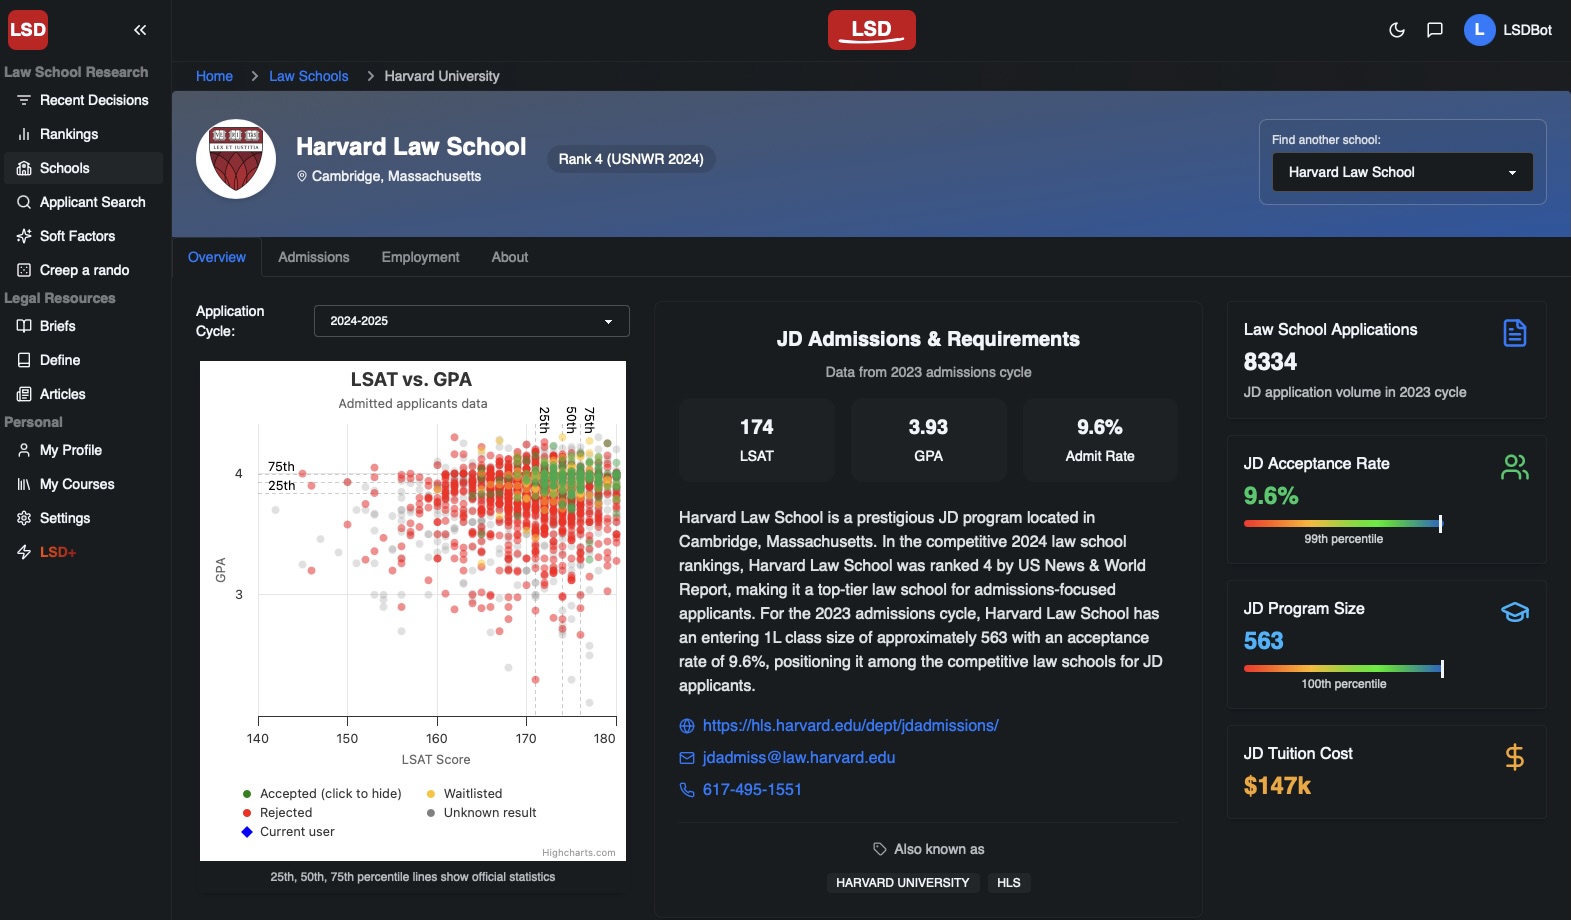
Task: Open the Application Cycle 2024-2025 dropdown
Action: pos(471,321)
